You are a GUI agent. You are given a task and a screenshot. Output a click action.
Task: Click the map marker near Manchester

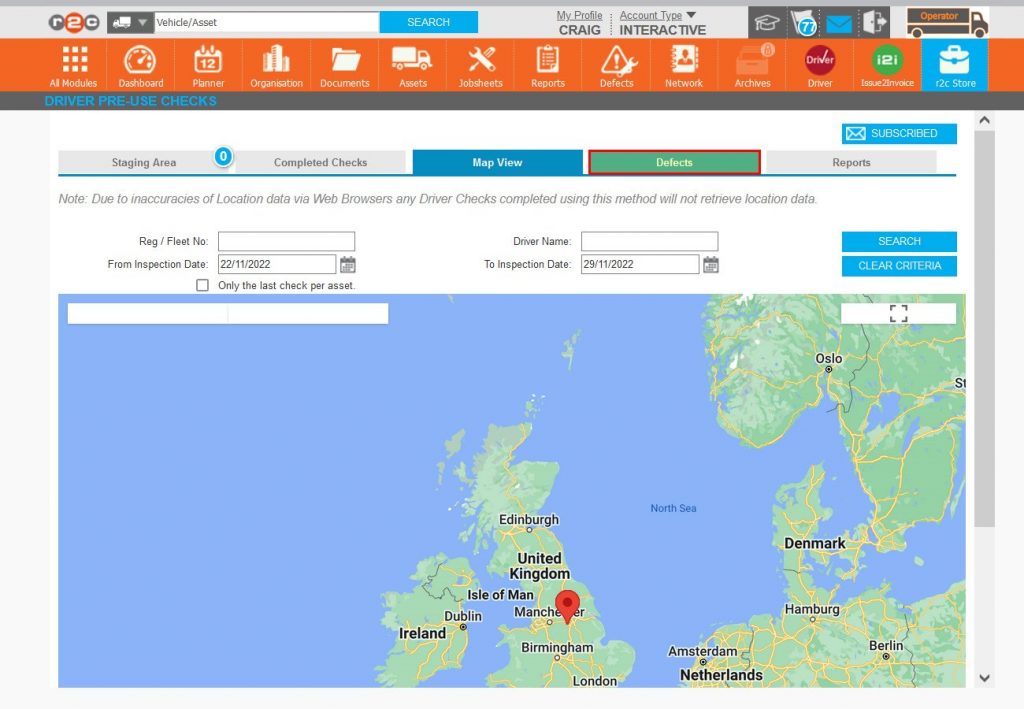[568, 604]
